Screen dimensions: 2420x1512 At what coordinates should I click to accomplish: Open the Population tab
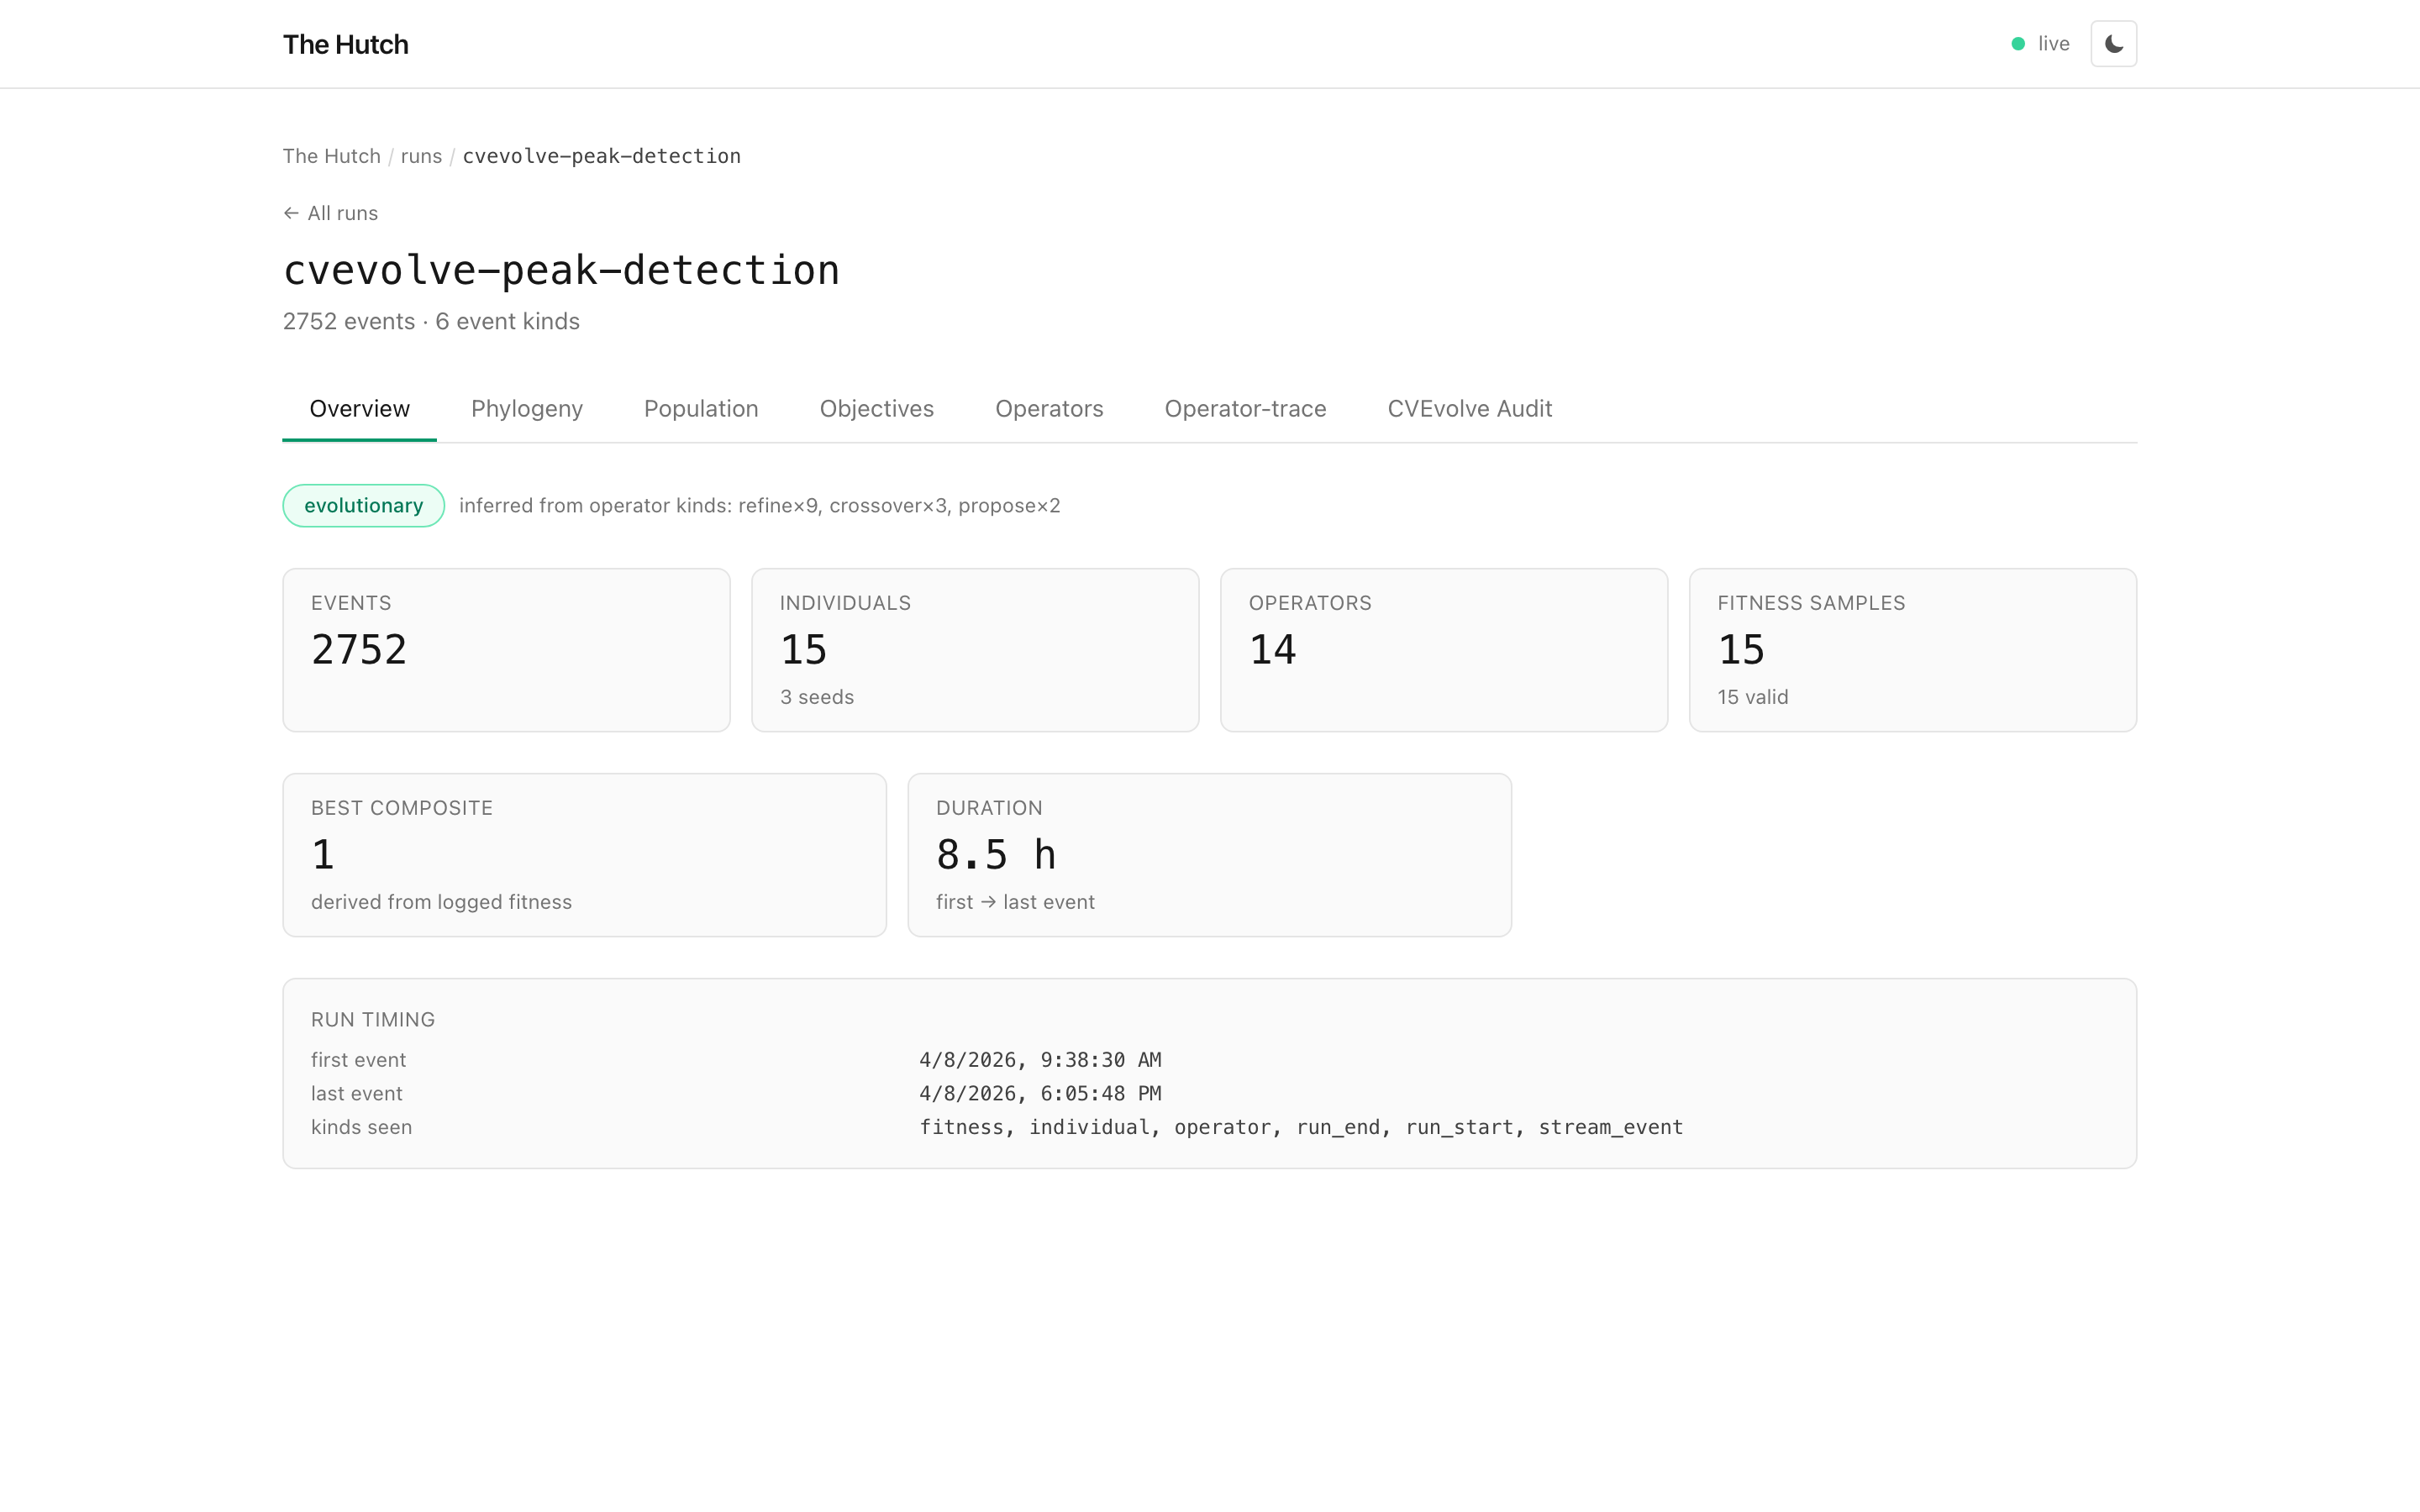click(701, 409)
